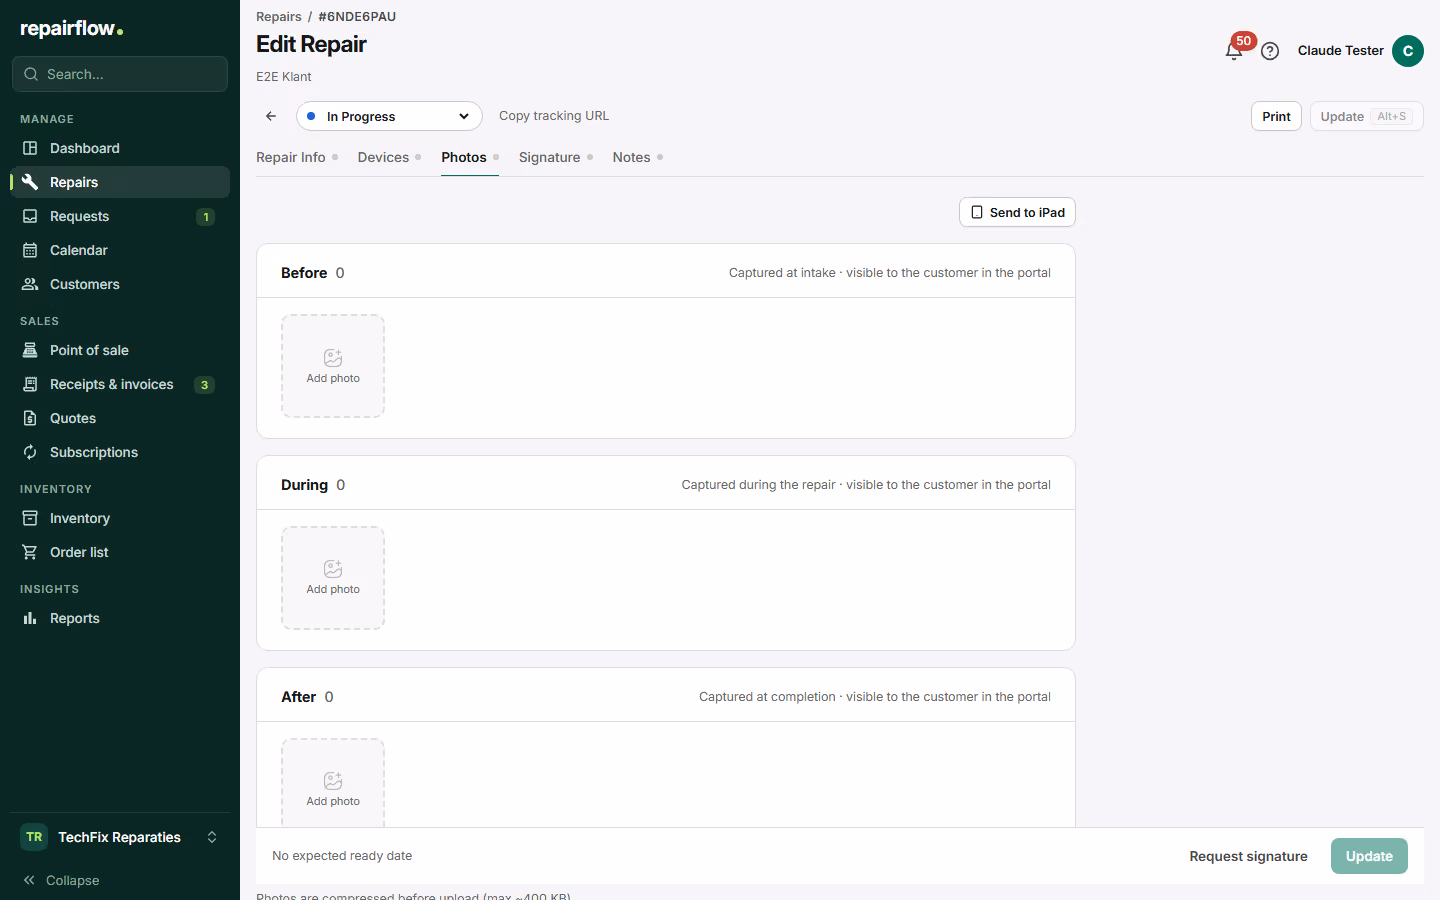Open Repairs wrench item in sidebar
Viewport: 1440px width, 900px height.
[120, 182]
